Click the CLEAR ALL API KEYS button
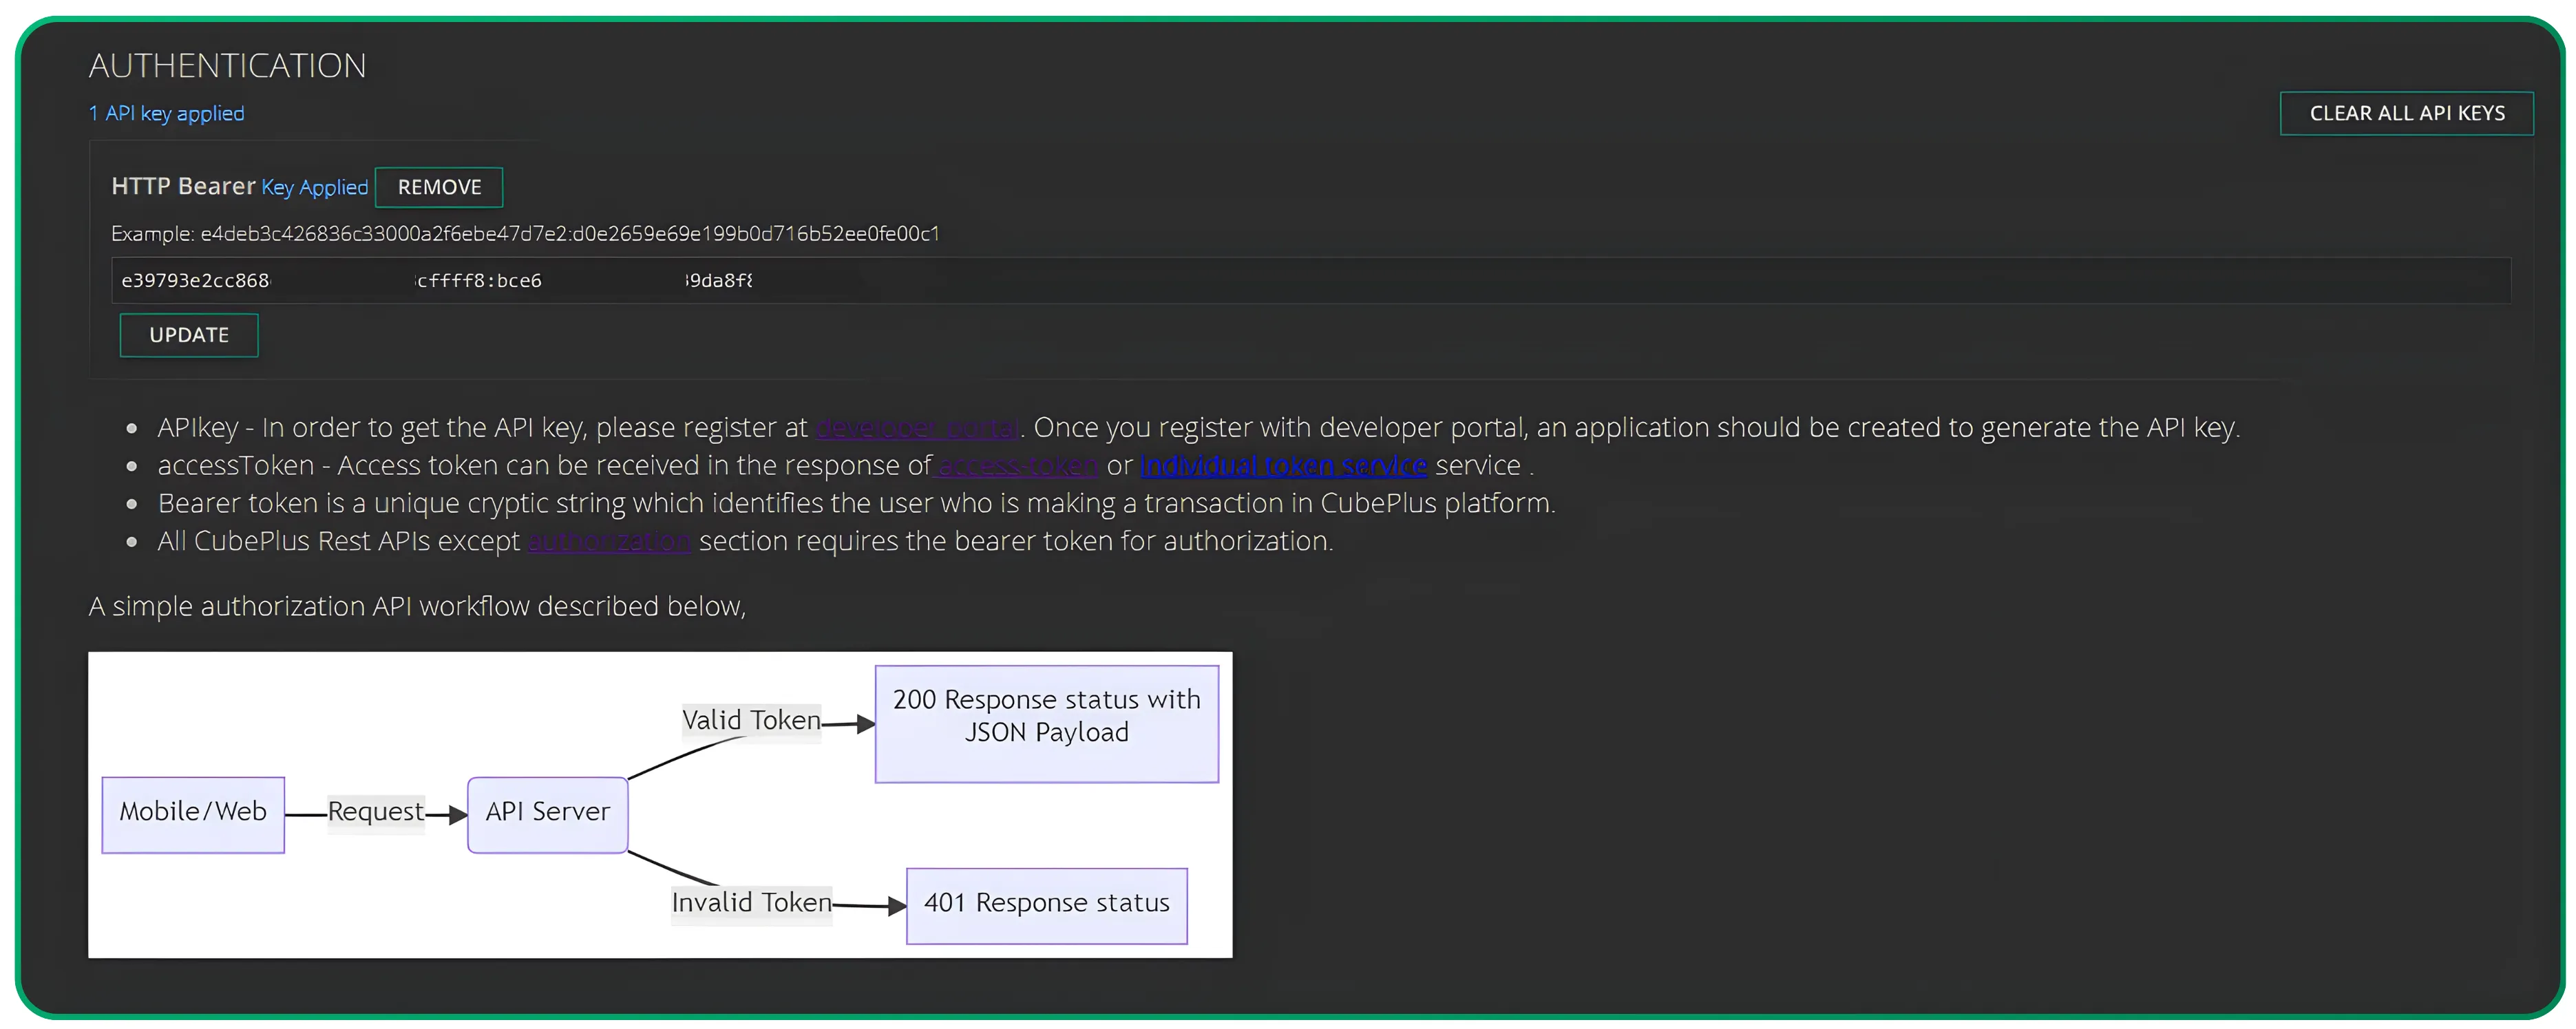 (x=2407, y=113)
